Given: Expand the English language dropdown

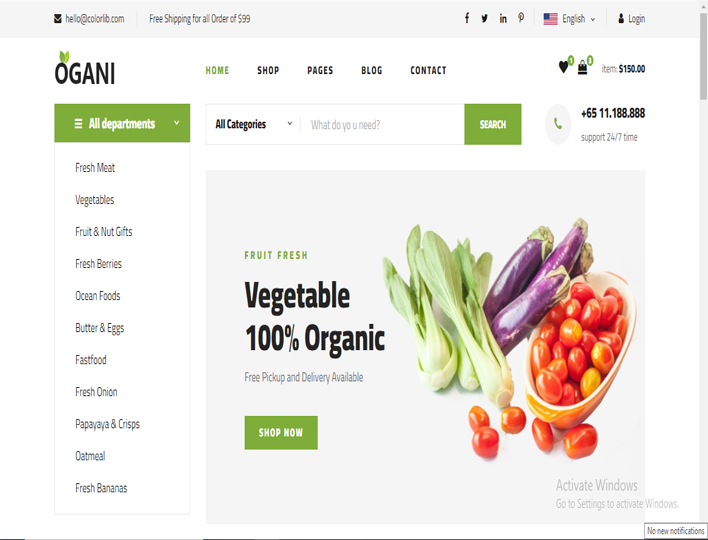Looking at the screenshot, I should [569, 19].
